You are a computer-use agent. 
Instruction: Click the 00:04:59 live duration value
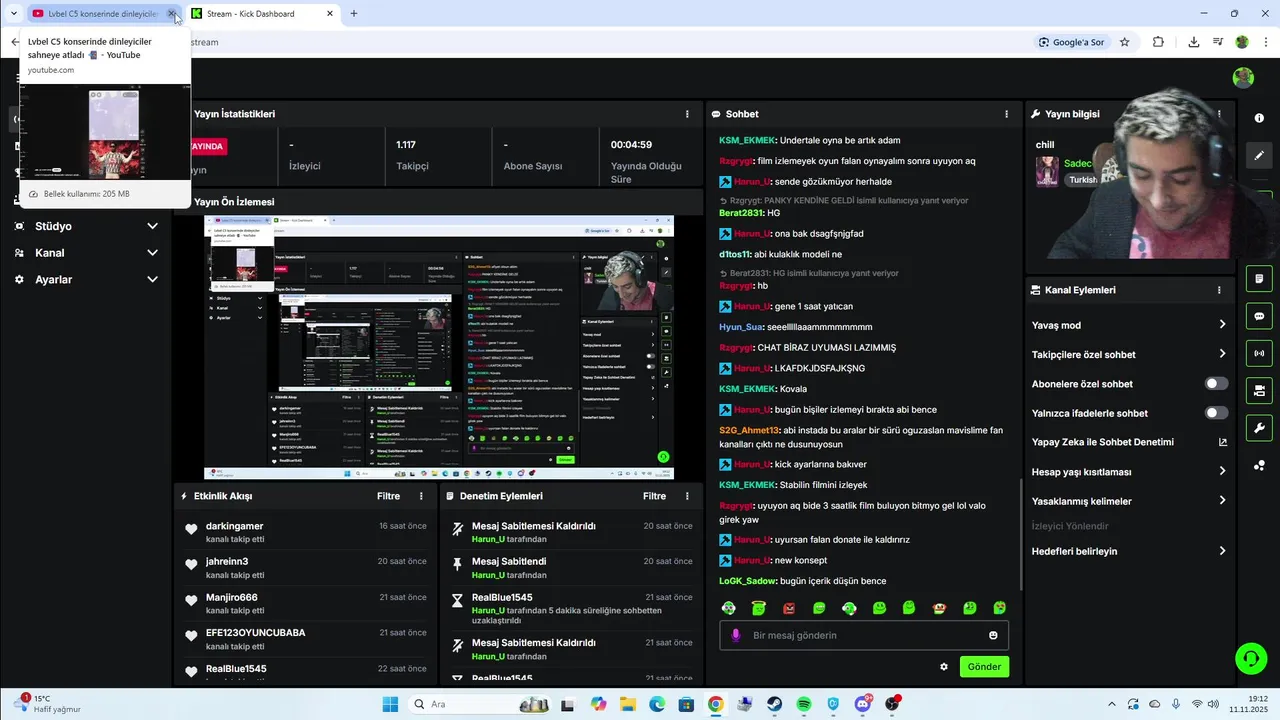pos(631,145)
